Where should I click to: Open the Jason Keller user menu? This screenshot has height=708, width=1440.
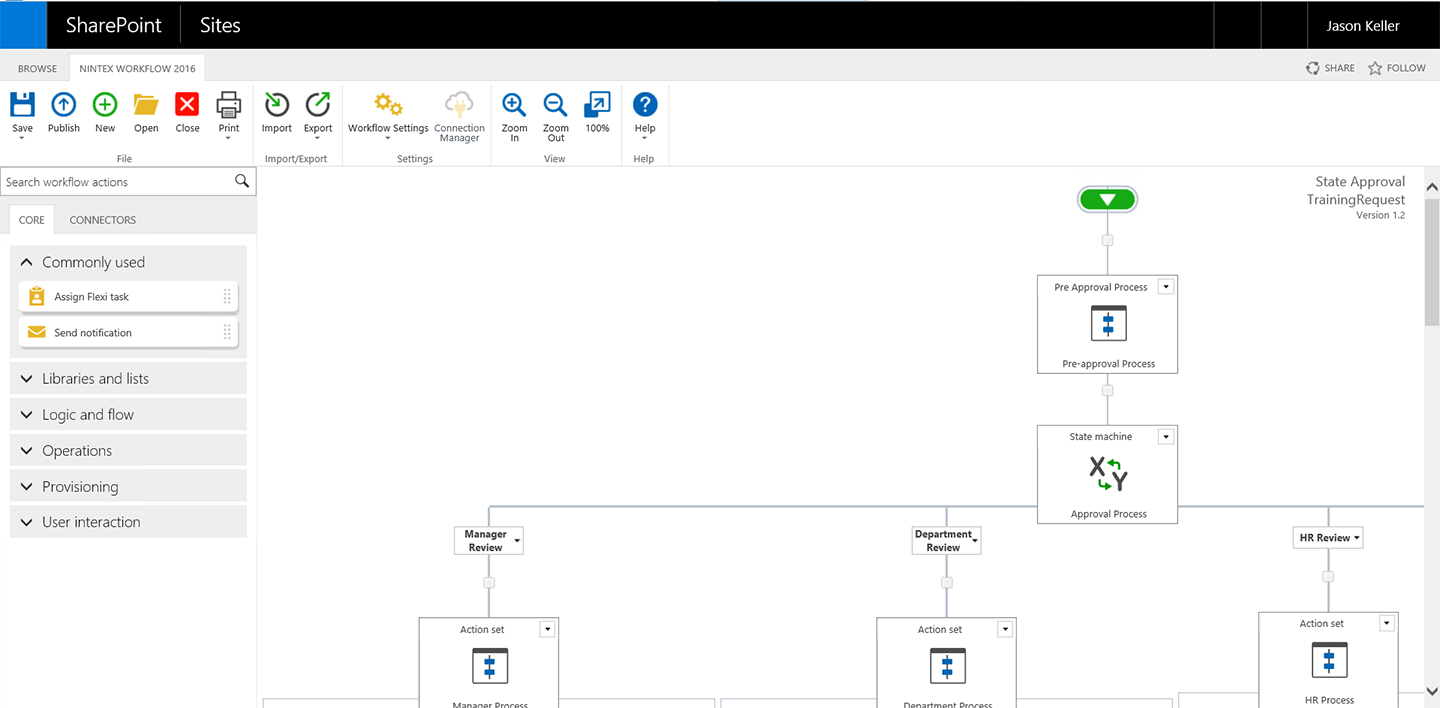[1363, 26]
